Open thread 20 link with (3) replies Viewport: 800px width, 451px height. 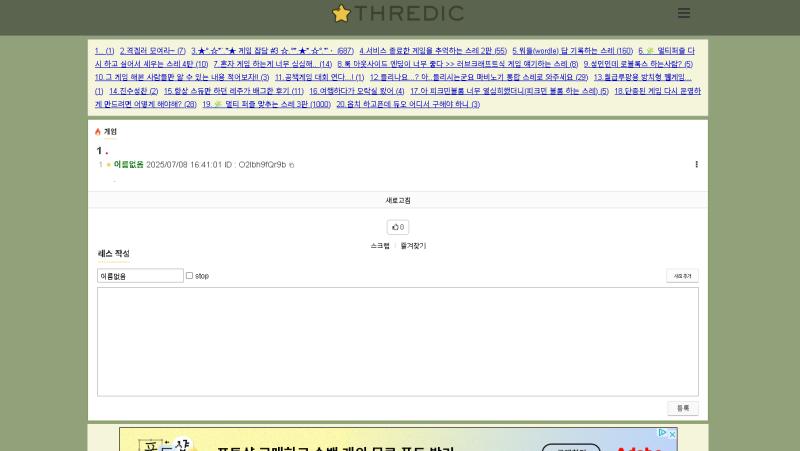click(408, 104)
